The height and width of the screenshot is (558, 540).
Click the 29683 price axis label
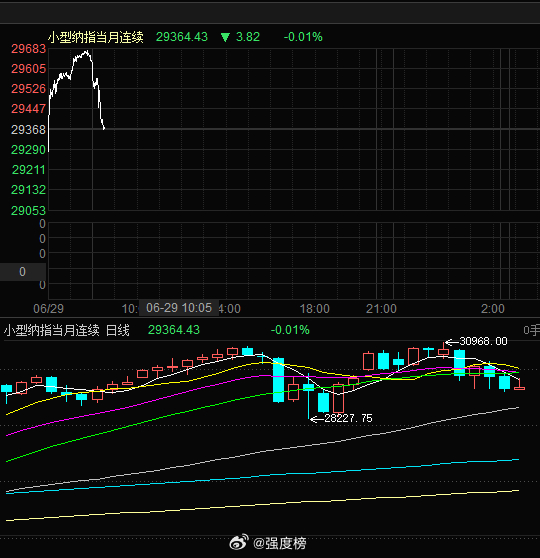click(x=28, y=49)
